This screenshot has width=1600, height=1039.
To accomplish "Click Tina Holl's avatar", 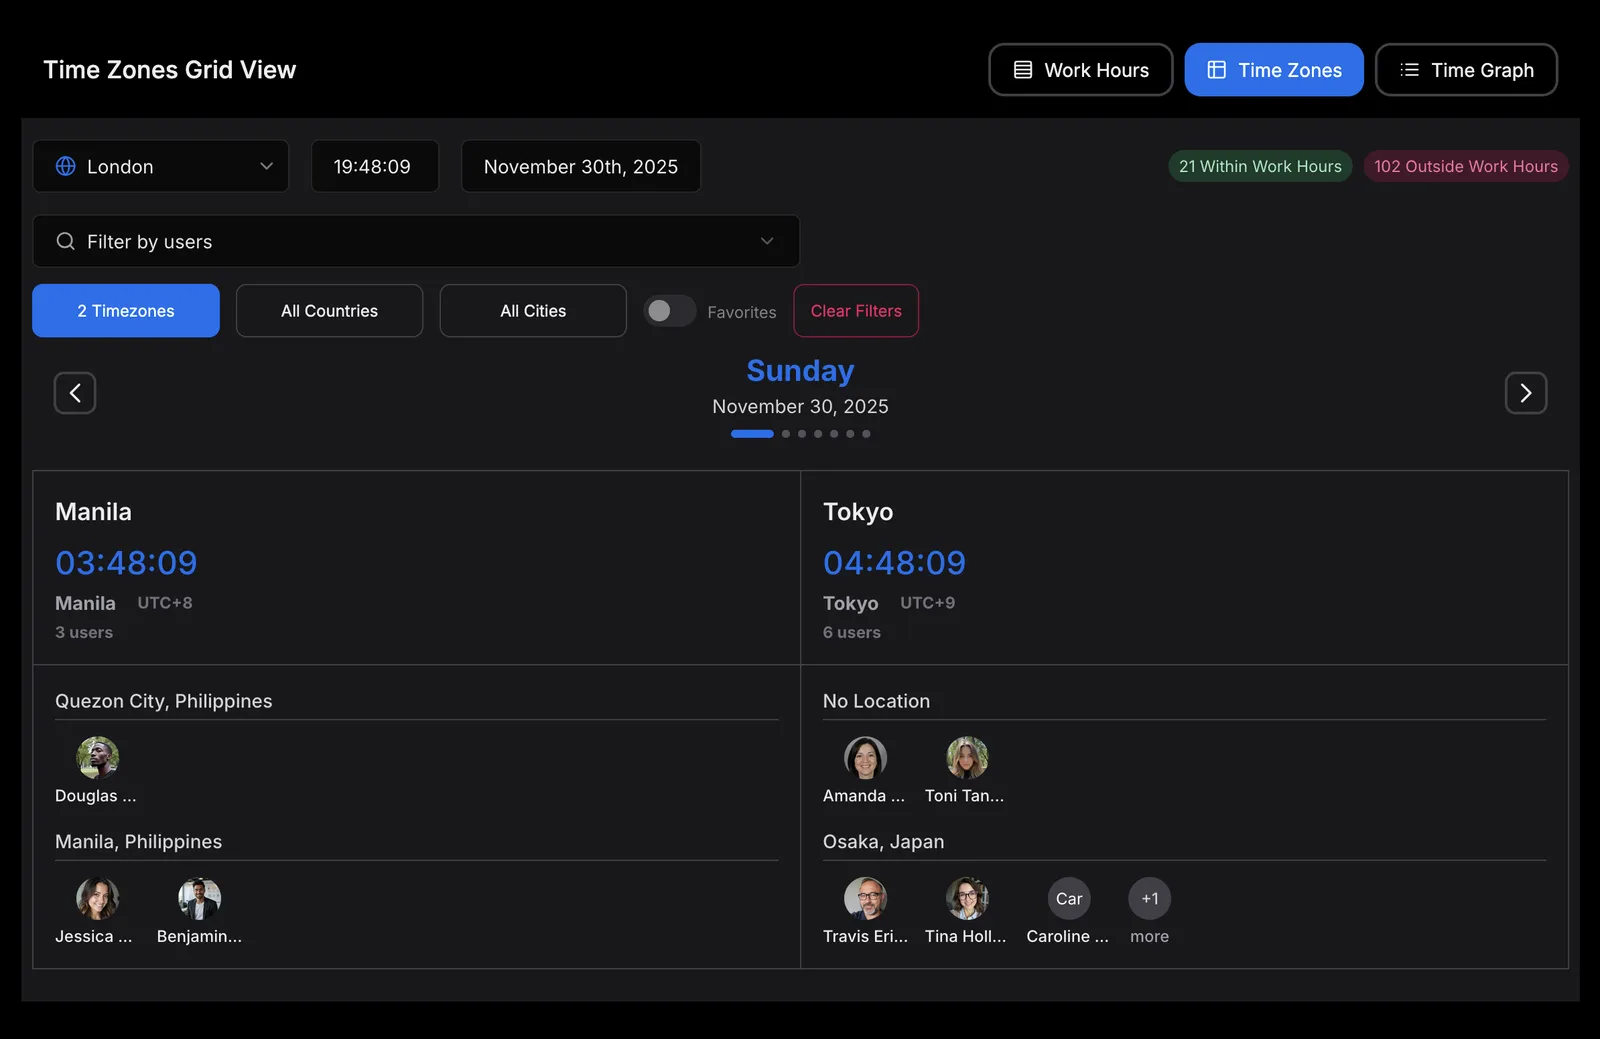I will [x=968, y=898].
